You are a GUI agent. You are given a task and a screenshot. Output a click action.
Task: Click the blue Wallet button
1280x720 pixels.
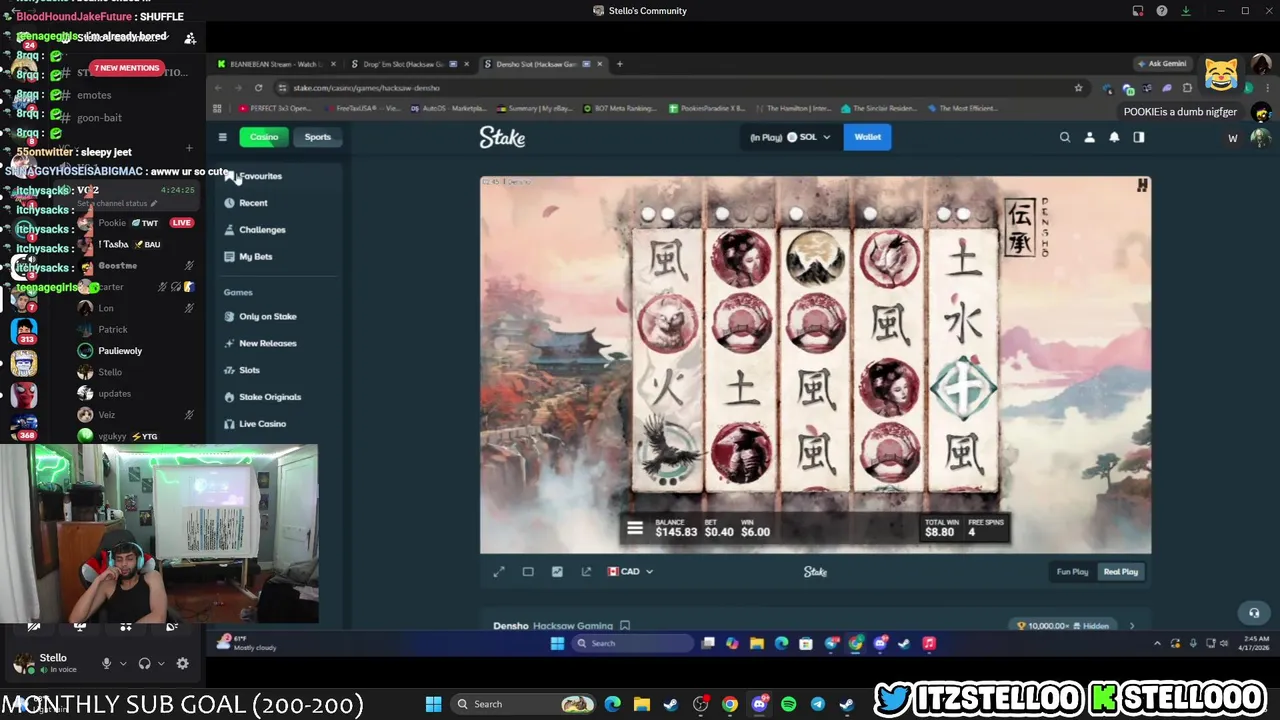click(867, 137)
